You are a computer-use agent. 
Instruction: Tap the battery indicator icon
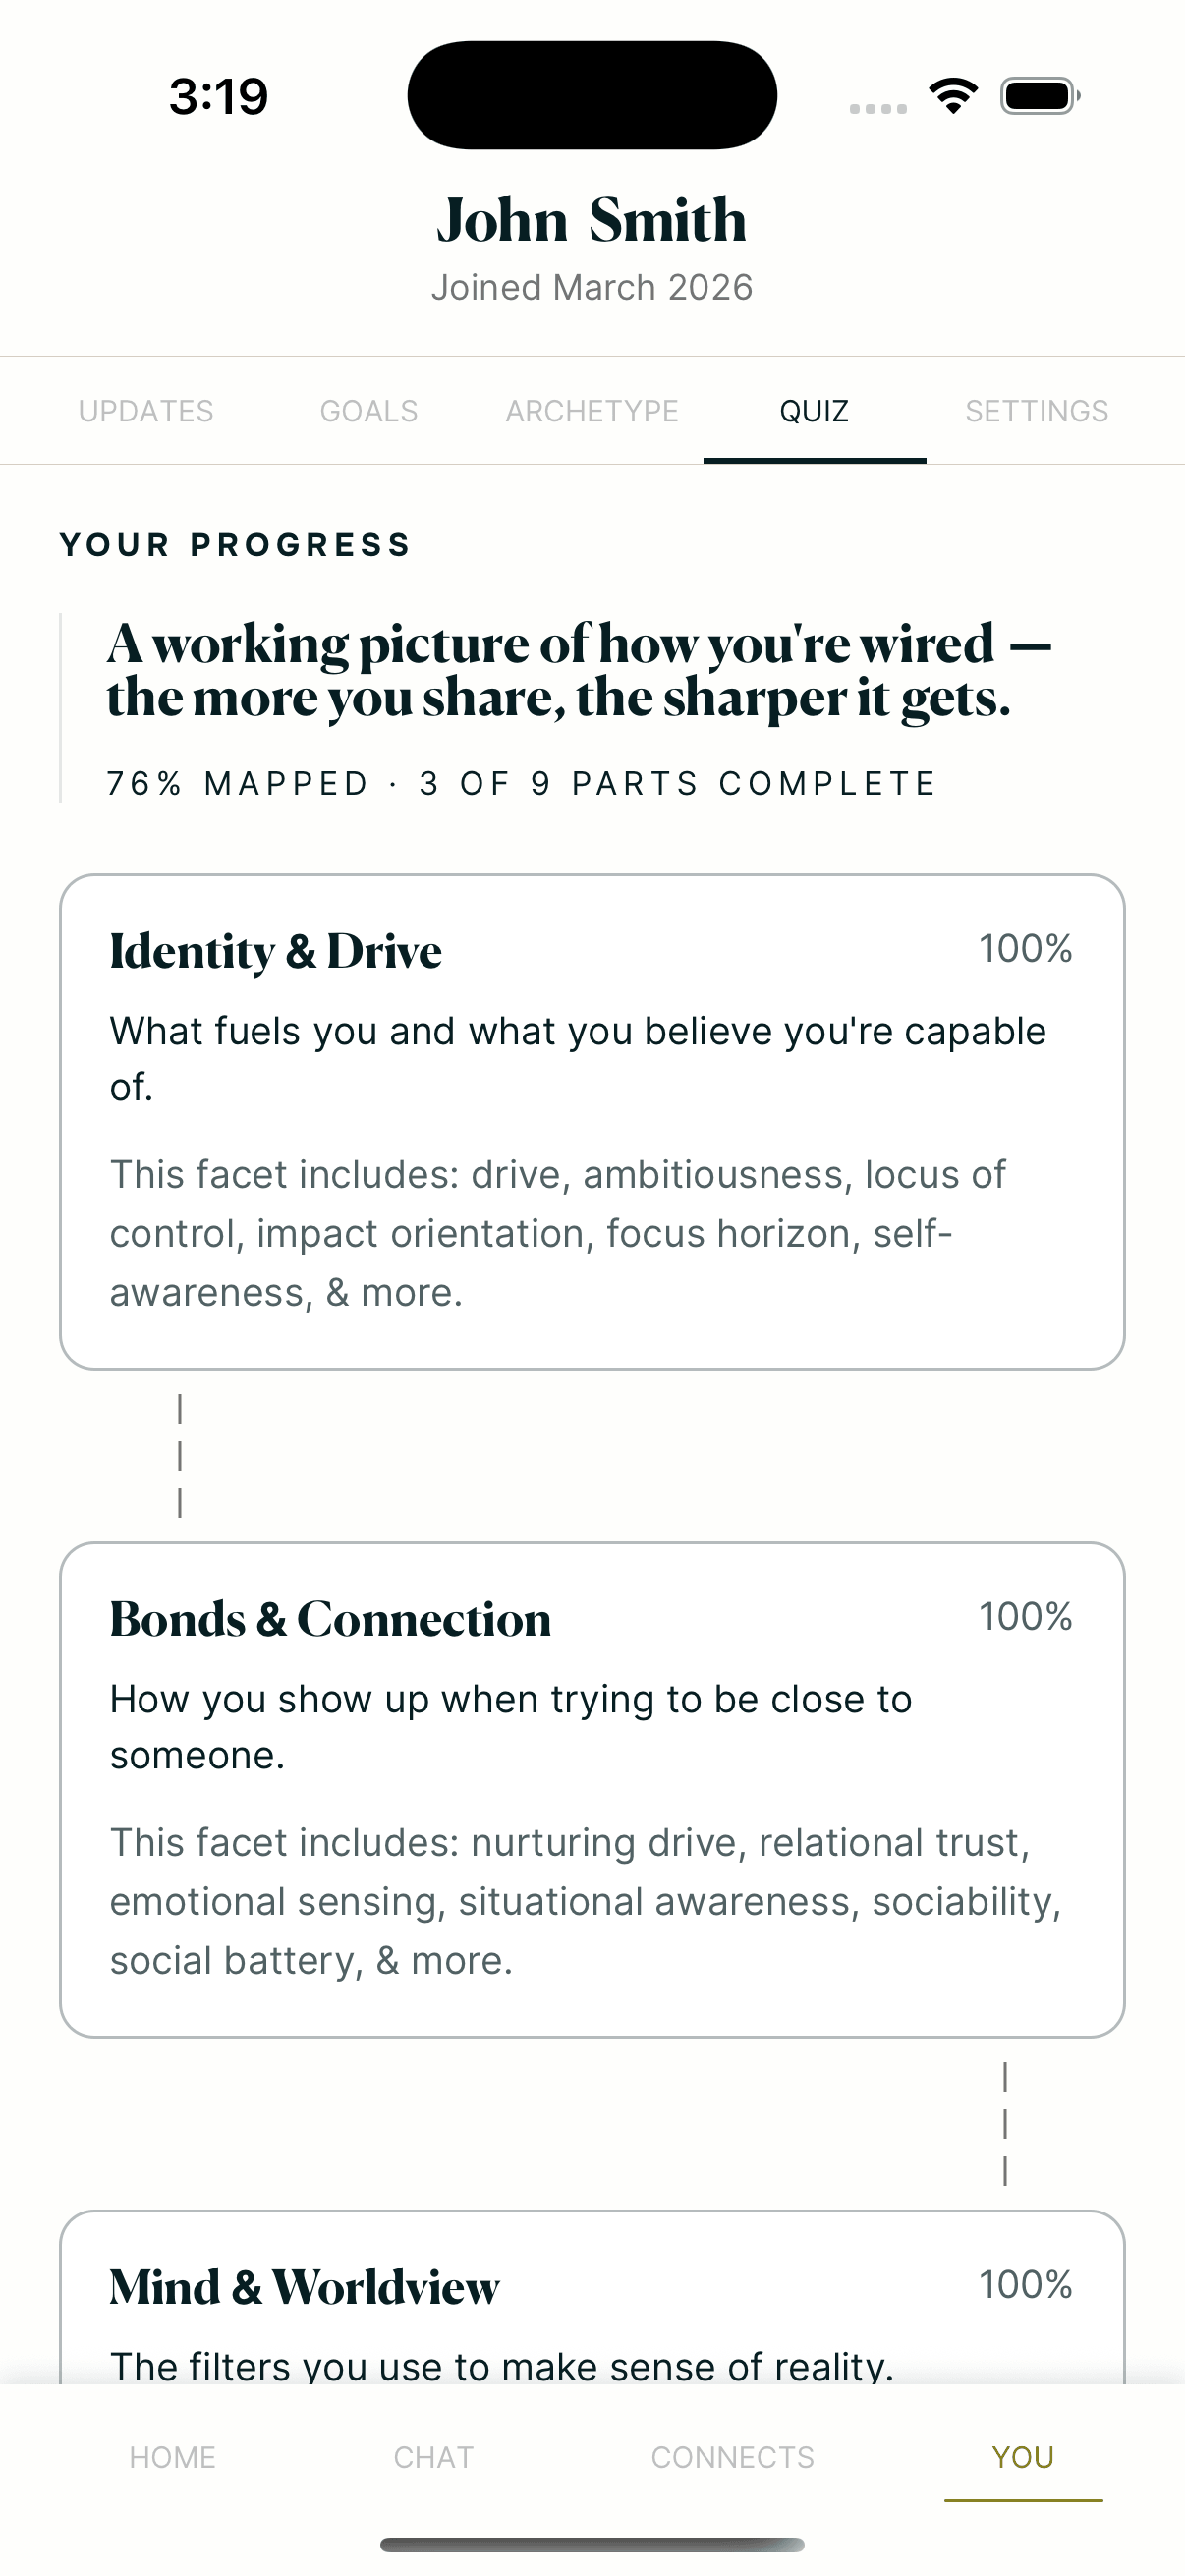[1039, 96]
